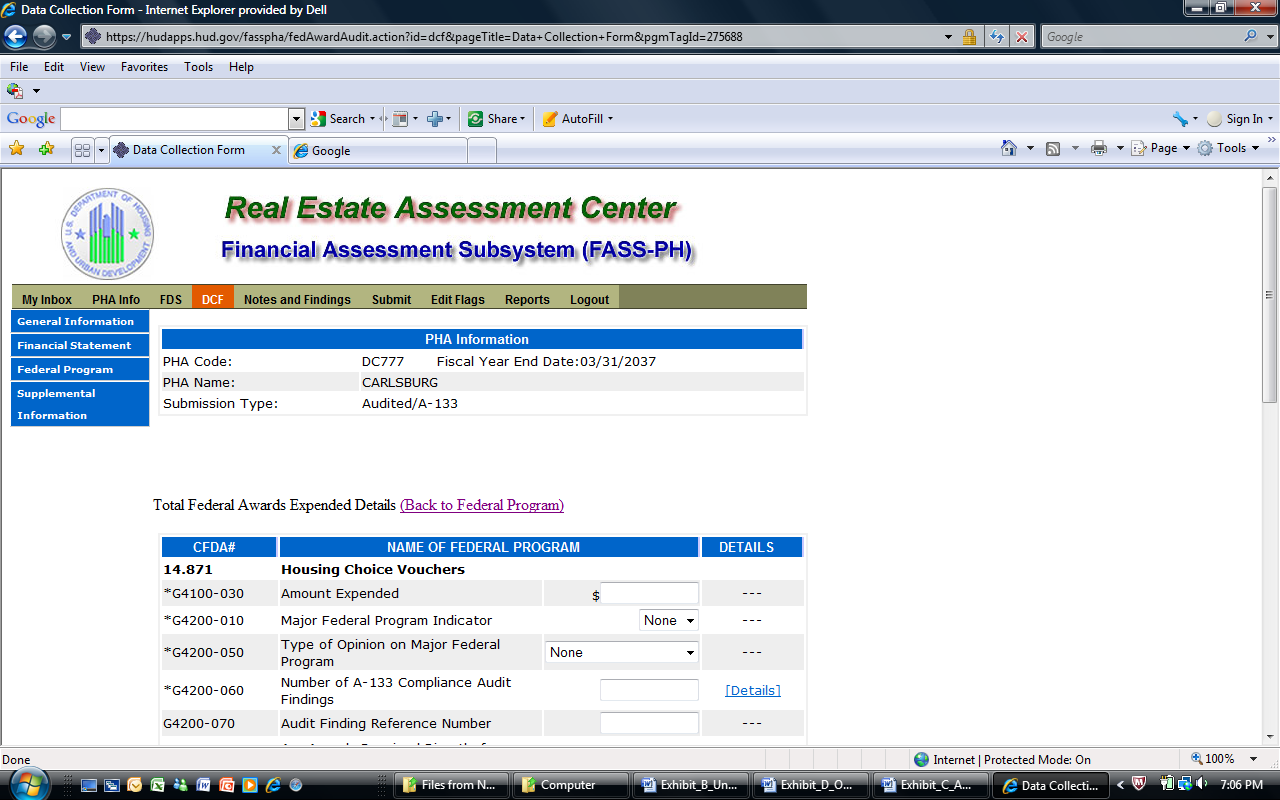Launch Windows Media Player from Quick Launch
1280x800 pixels.
(250, 785)
